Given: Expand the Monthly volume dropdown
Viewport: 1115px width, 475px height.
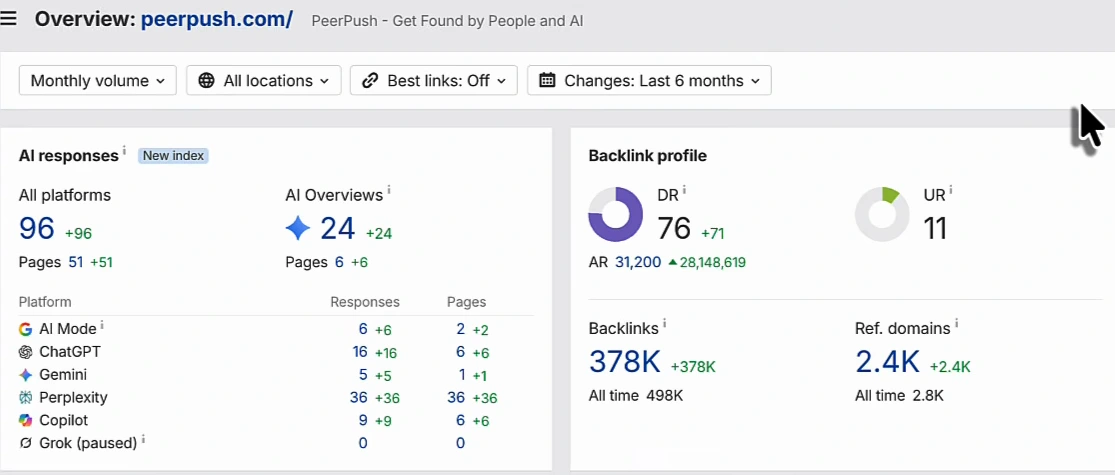Looking at the screenshot, I should click(97, 80).
